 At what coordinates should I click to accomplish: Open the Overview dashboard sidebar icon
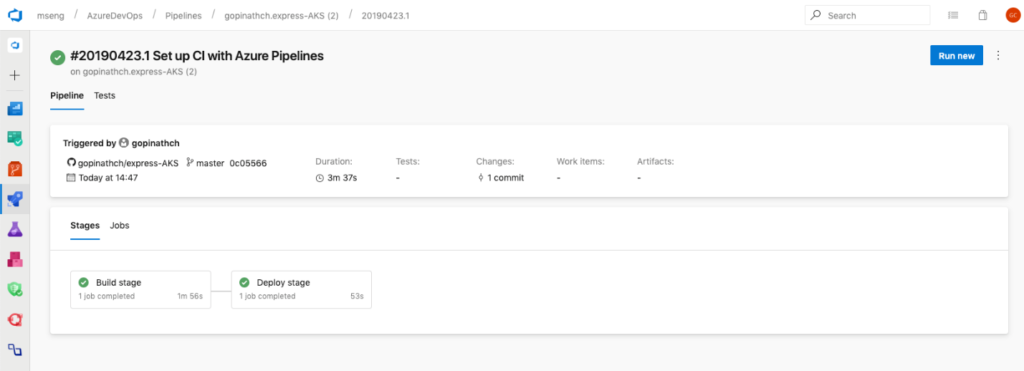(15, 108)
